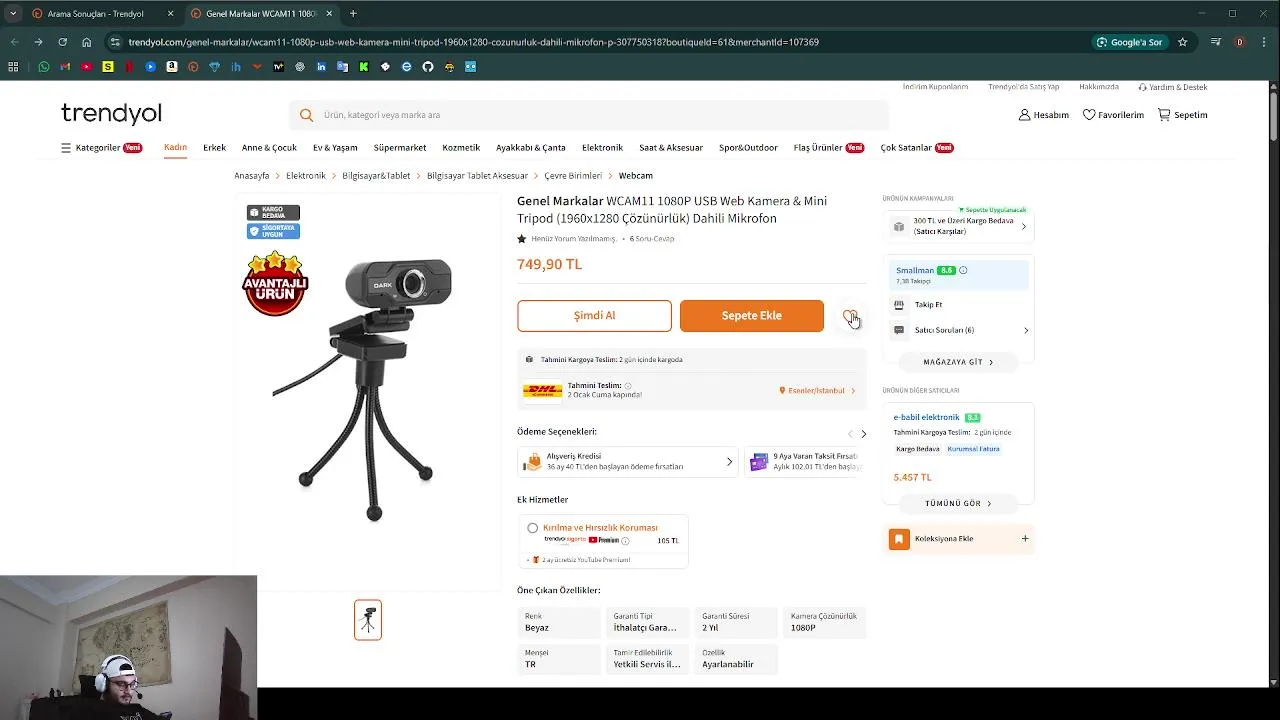Click the Yardım & Destek link
Image resolution: width=1280 pixels, height=720 pixels.
[1173, 87]
